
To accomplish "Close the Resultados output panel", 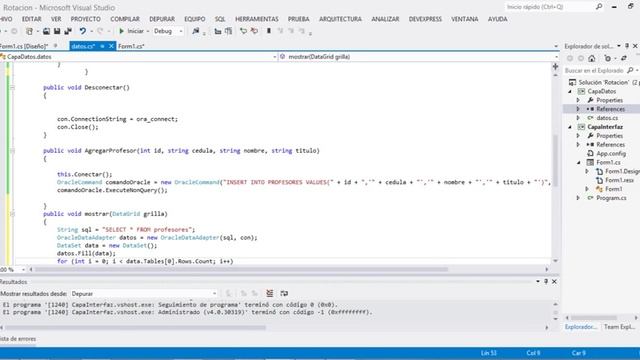I will (554, 282).
